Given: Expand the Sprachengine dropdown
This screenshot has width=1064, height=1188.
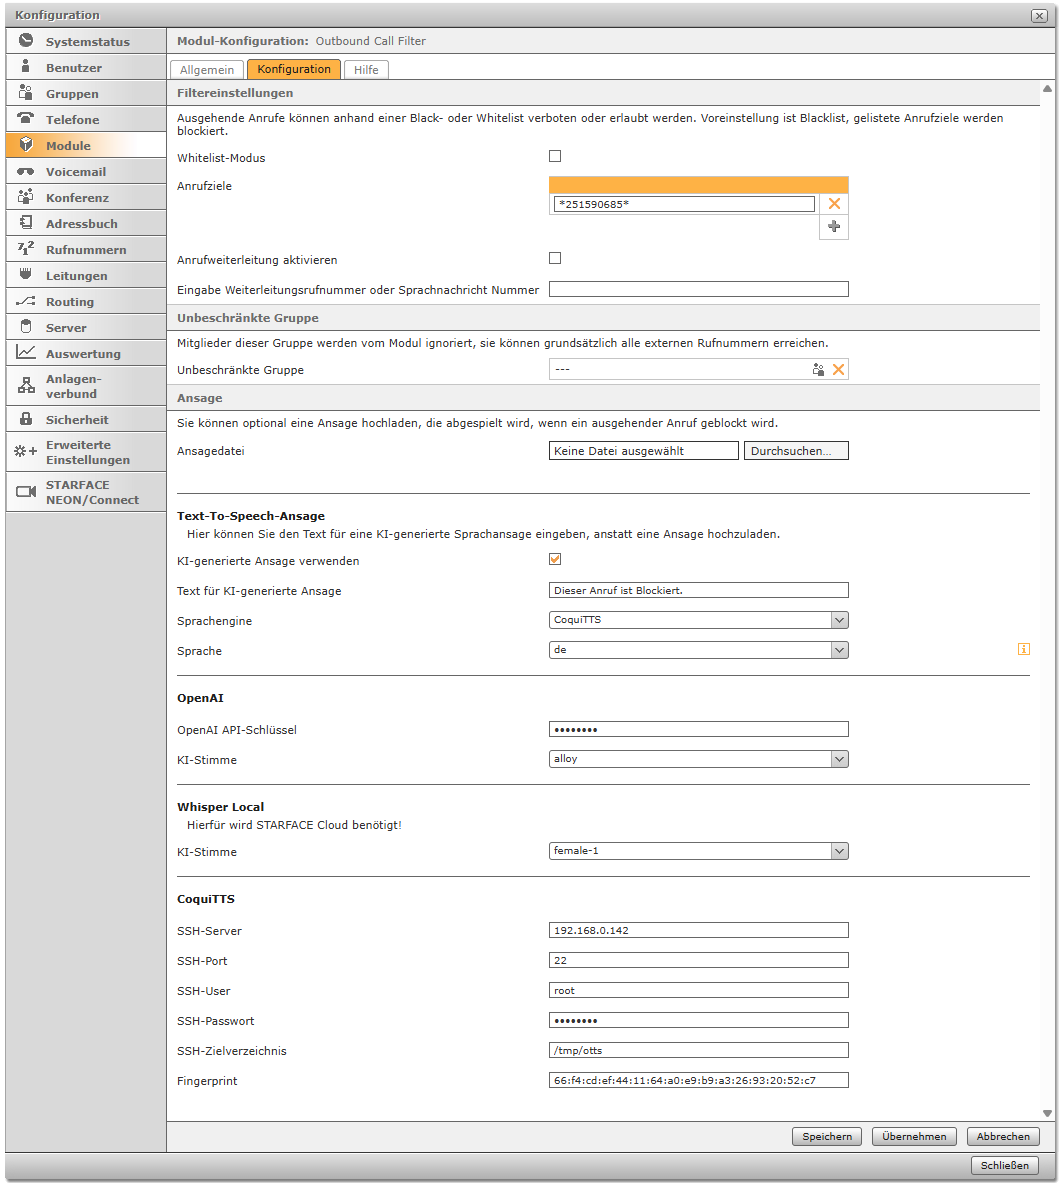Looking at the screenshot, I should (839, 620).
